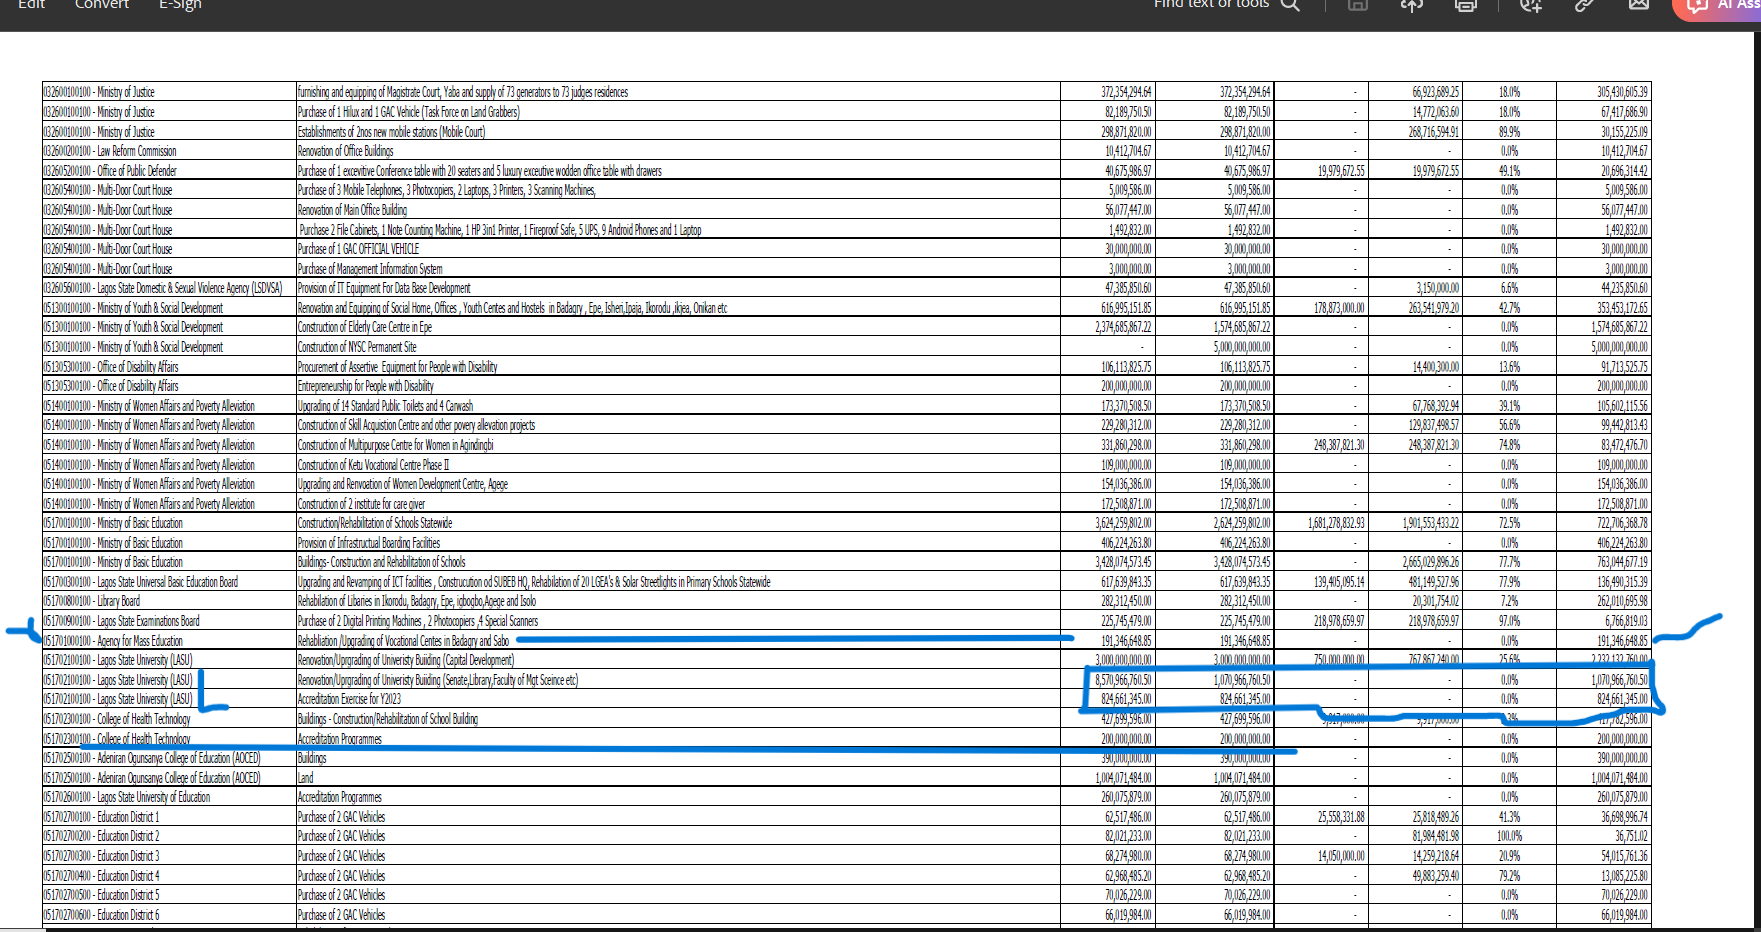Click amount '2,374,685,867.22' cell

pyautogui.click(x=1123, y=327)
